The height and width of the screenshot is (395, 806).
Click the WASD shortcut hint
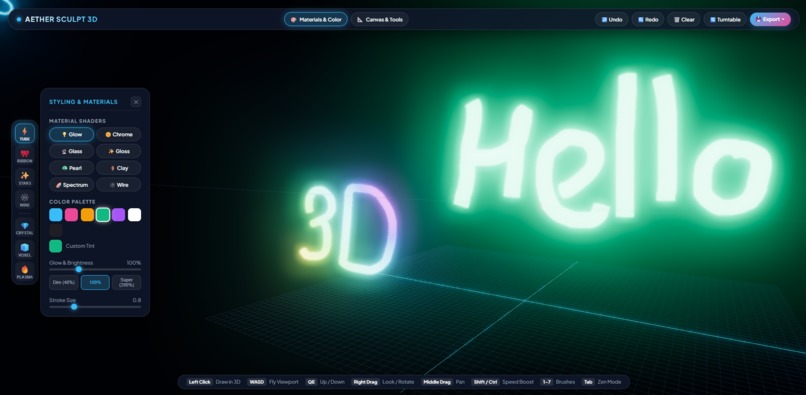coord(273,382)
